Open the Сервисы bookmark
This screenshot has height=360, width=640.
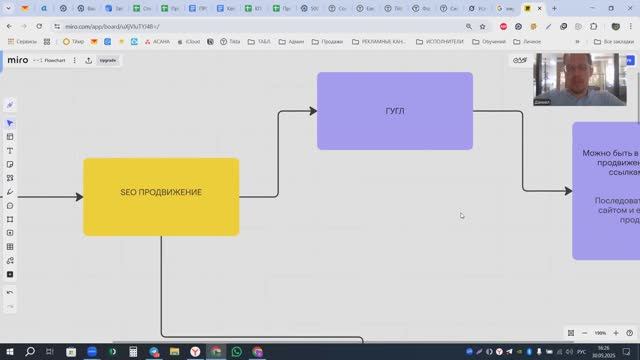[22, 42]
